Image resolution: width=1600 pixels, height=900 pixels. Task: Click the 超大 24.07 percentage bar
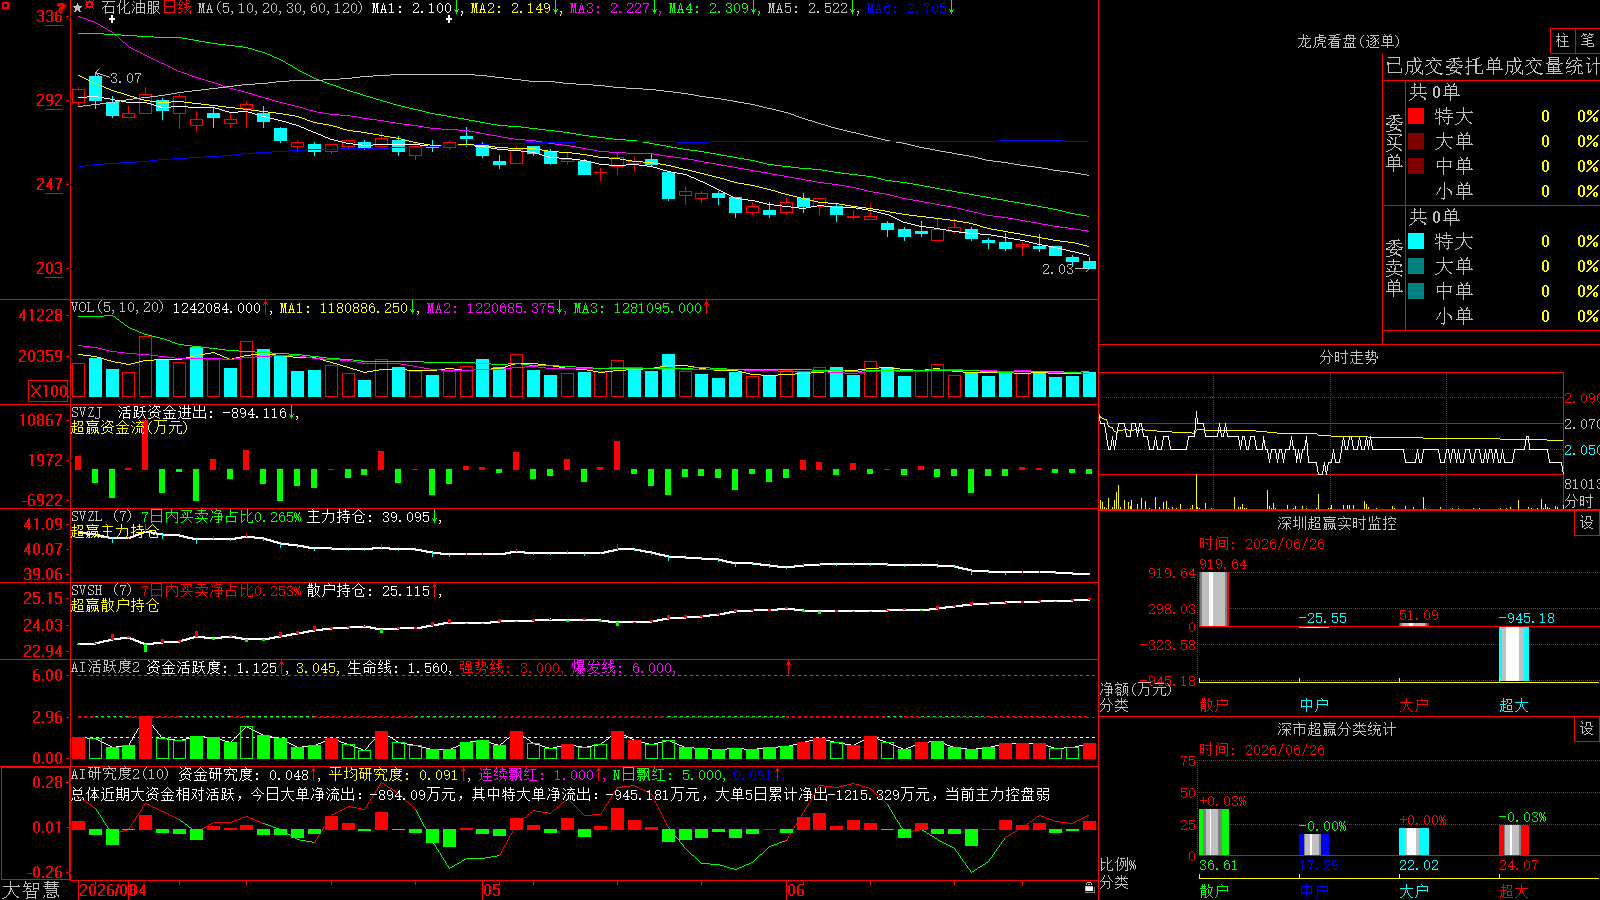(x=1513, y=840)
